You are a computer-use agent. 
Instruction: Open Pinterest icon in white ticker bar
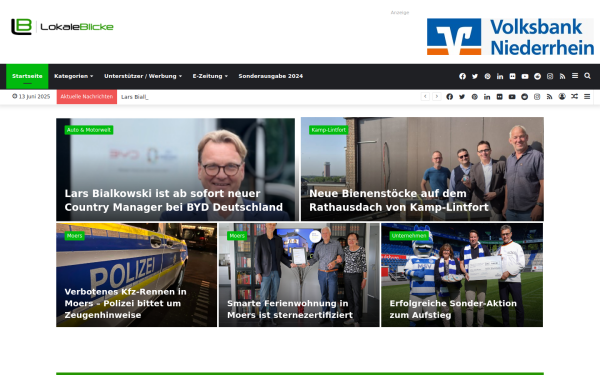474,97
